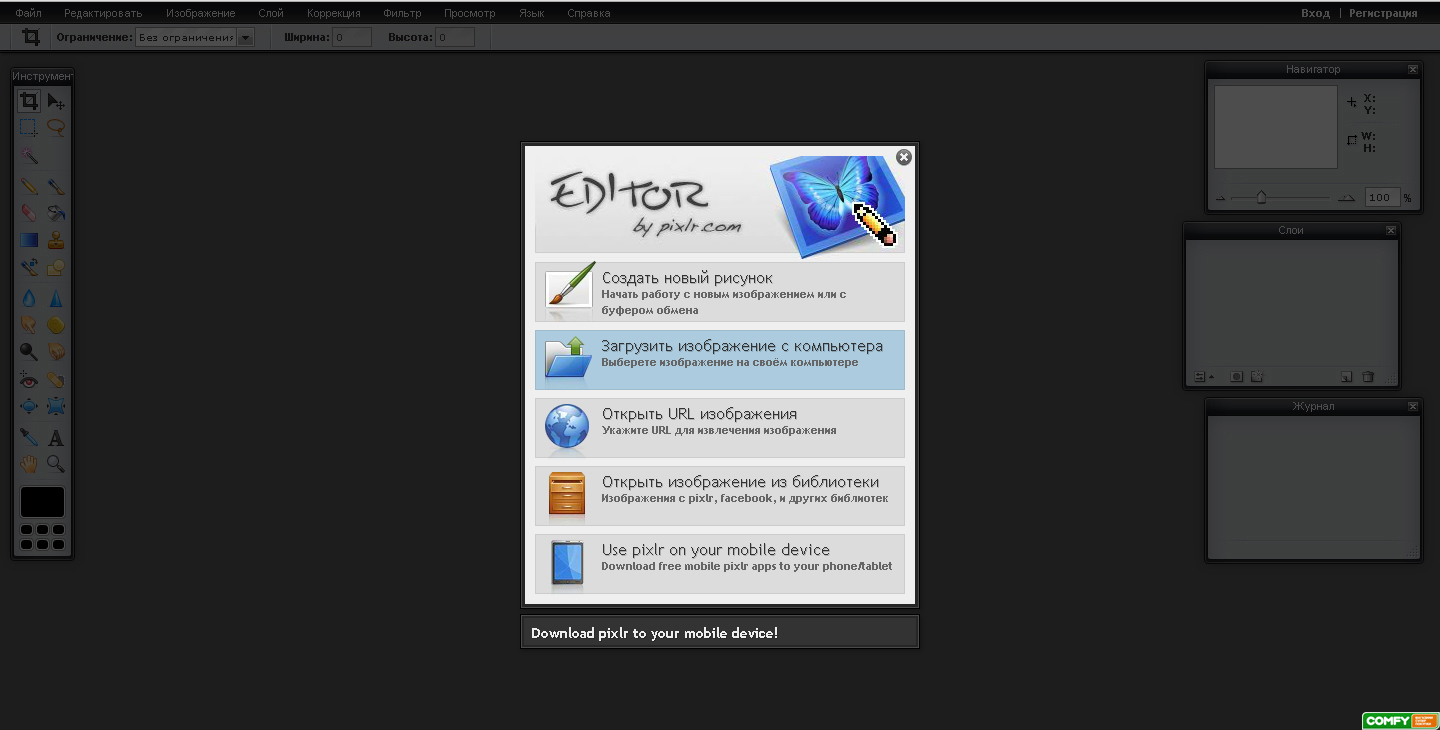1440x730 pixels.
Task: Select the Type text tool
Action: click(56, 437)
